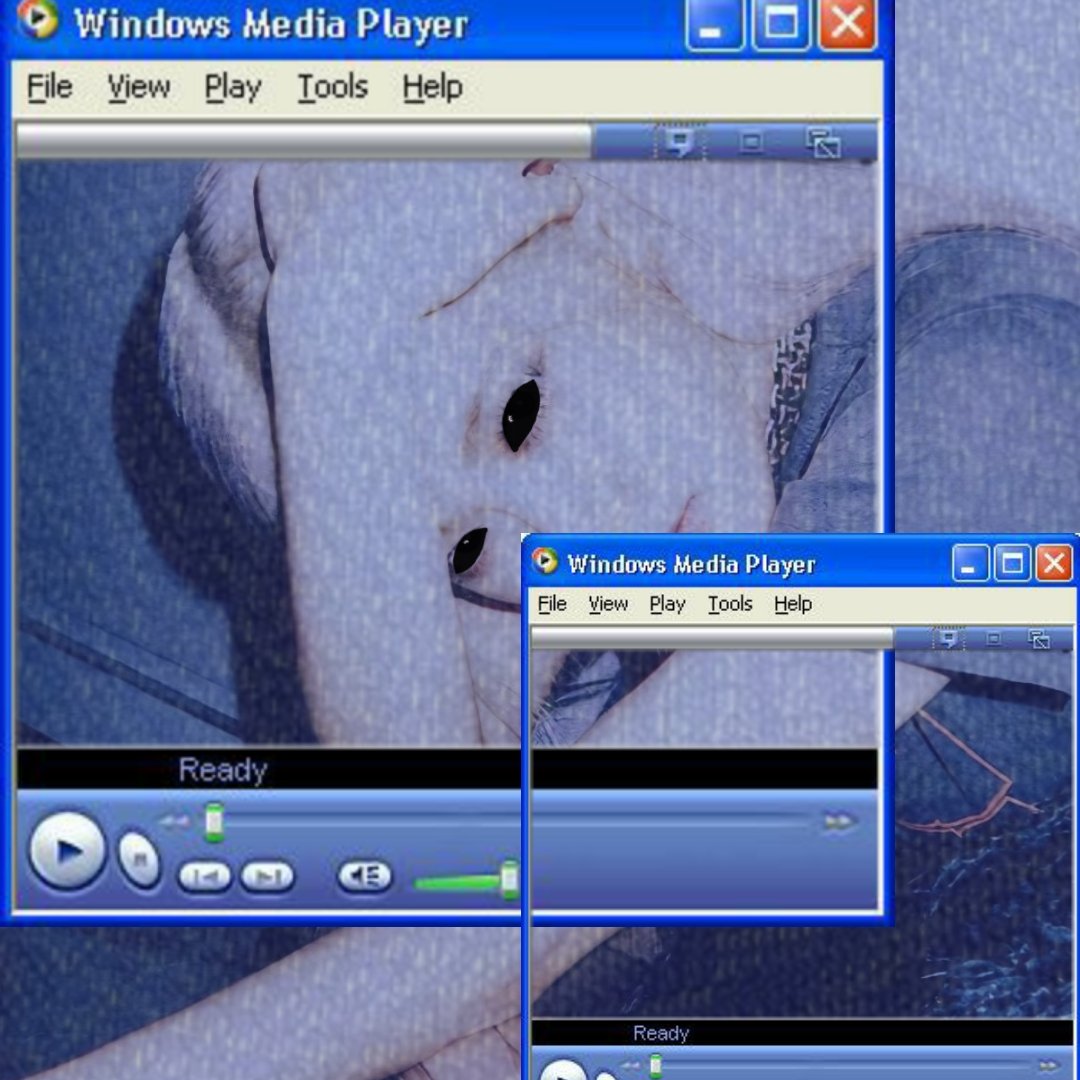This screenshot has height=1080, width=1080.
Task: Open the File menu in second player window
Action: coord(551,604)
